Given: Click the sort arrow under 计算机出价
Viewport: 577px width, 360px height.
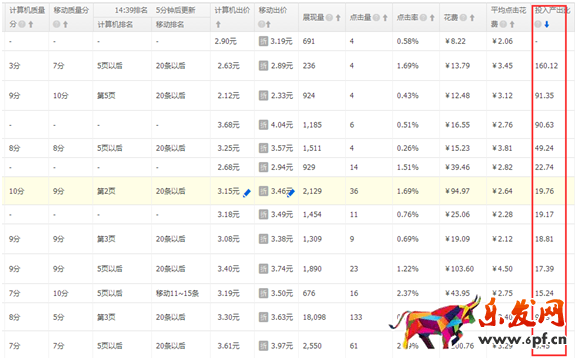Looking at the screenshot, I should [218, 25].
